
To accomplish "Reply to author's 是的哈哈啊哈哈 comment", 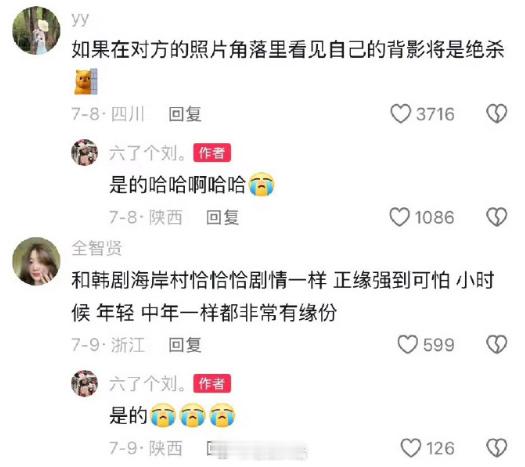I will (222, 217).
